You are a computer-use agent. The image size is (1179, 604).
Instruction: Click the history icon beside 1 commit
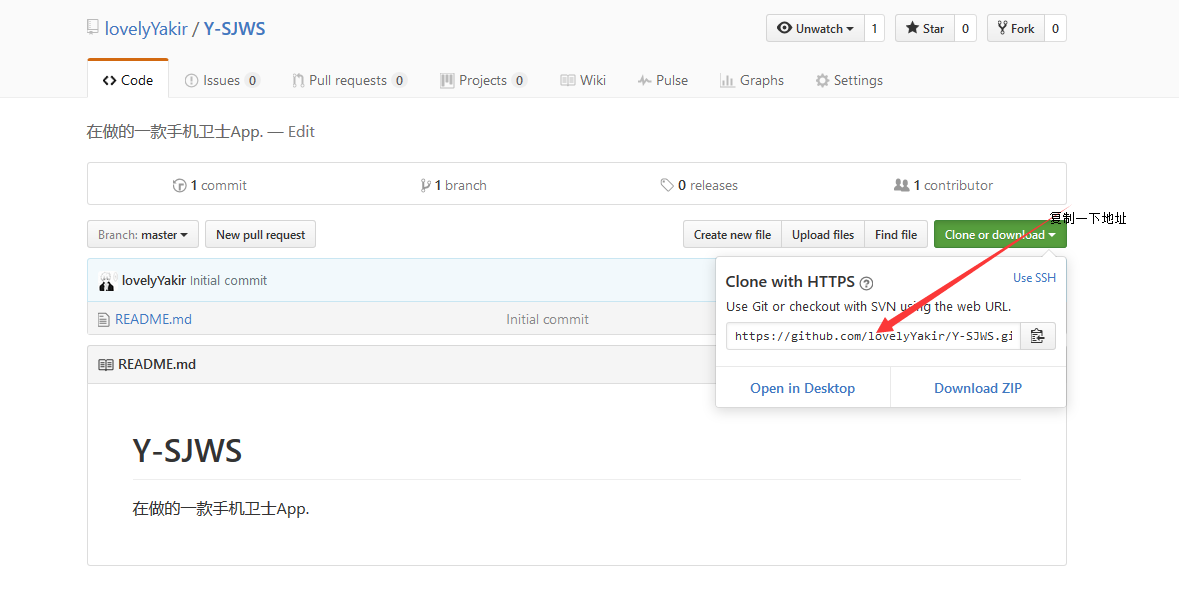(180, 185)
